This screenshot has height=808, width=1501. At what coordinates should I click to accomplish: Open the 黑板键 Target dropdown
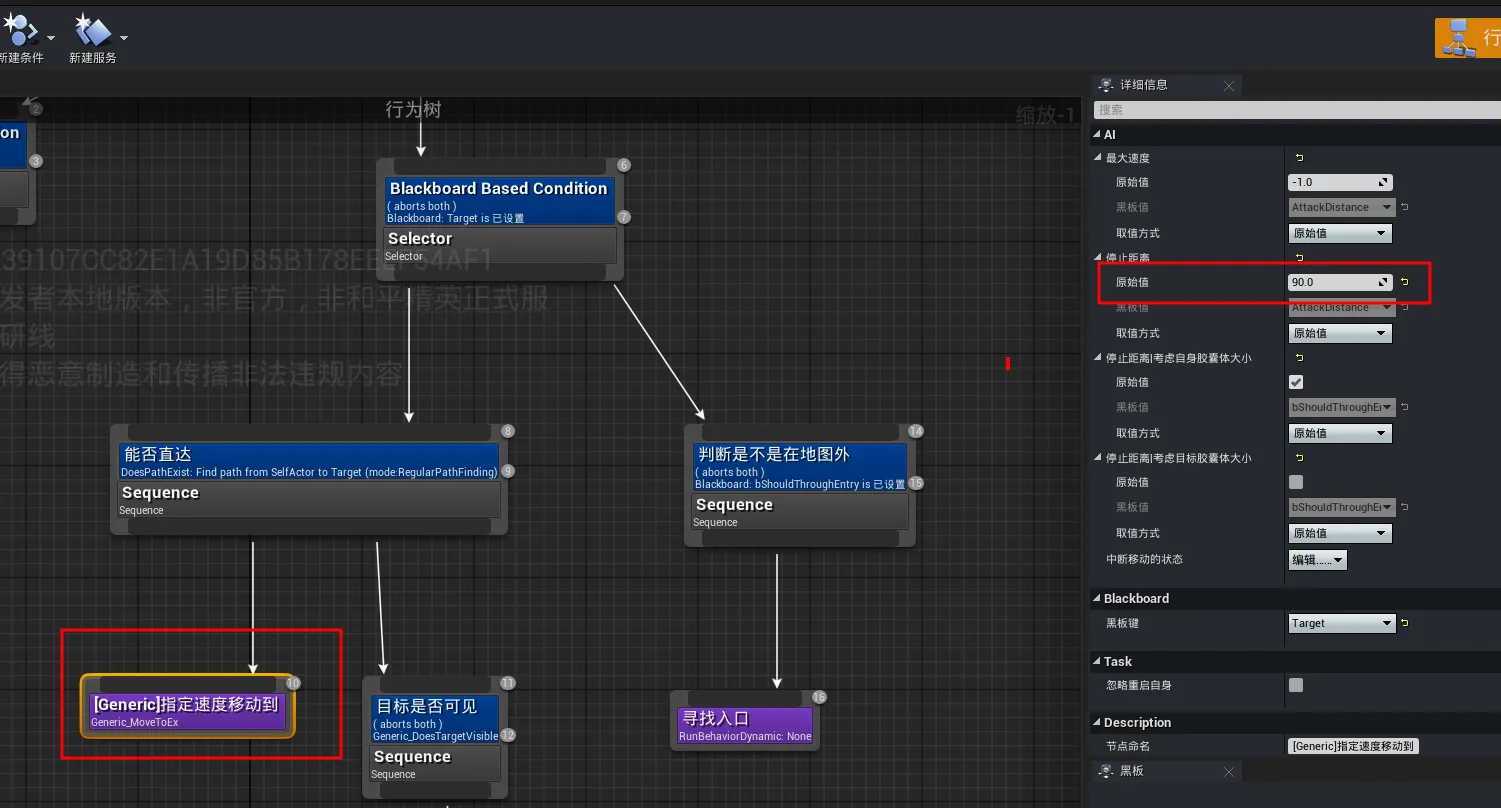coord(1342,623)
